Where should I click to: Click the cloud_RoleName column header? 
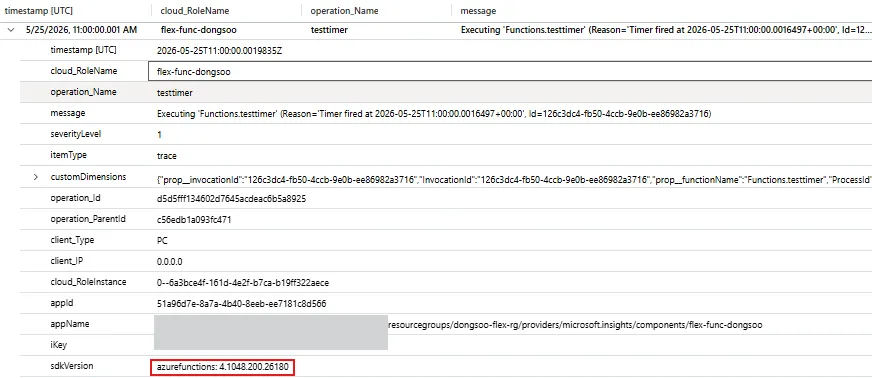[195, 11]
